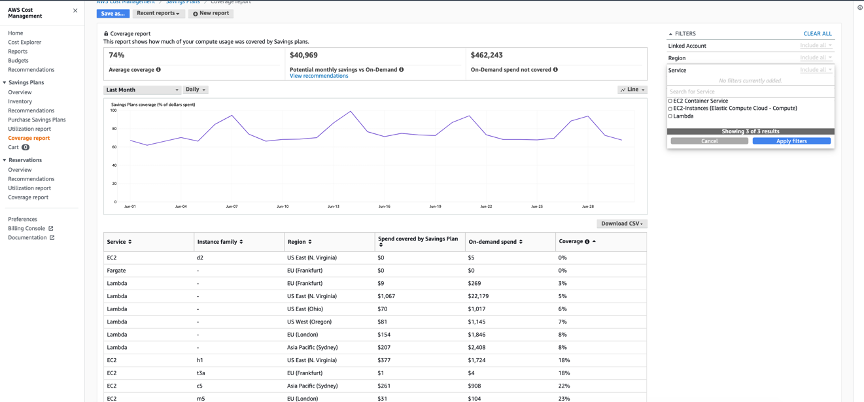Click the Coverage column header info icon
864x402 pixels.
pyautogui.click(x=586, y=243)
